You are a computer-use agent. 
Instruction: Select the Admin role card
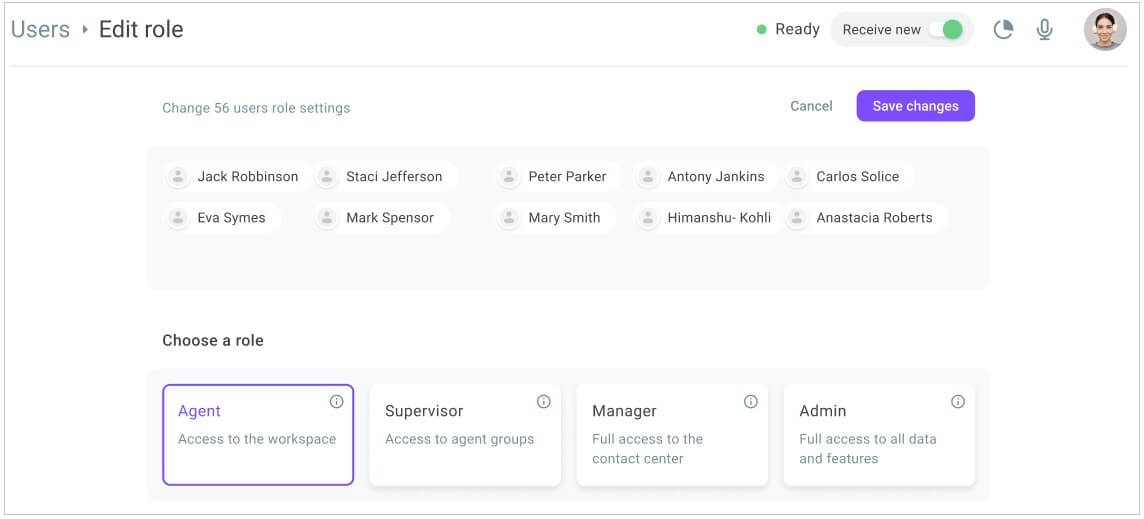880,435
